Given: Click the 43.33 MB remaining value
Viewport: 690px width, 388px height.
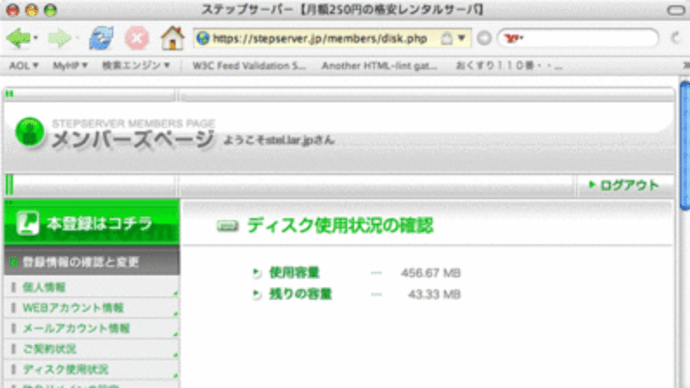Looking at the screenshot, I should tap(434, 294).
